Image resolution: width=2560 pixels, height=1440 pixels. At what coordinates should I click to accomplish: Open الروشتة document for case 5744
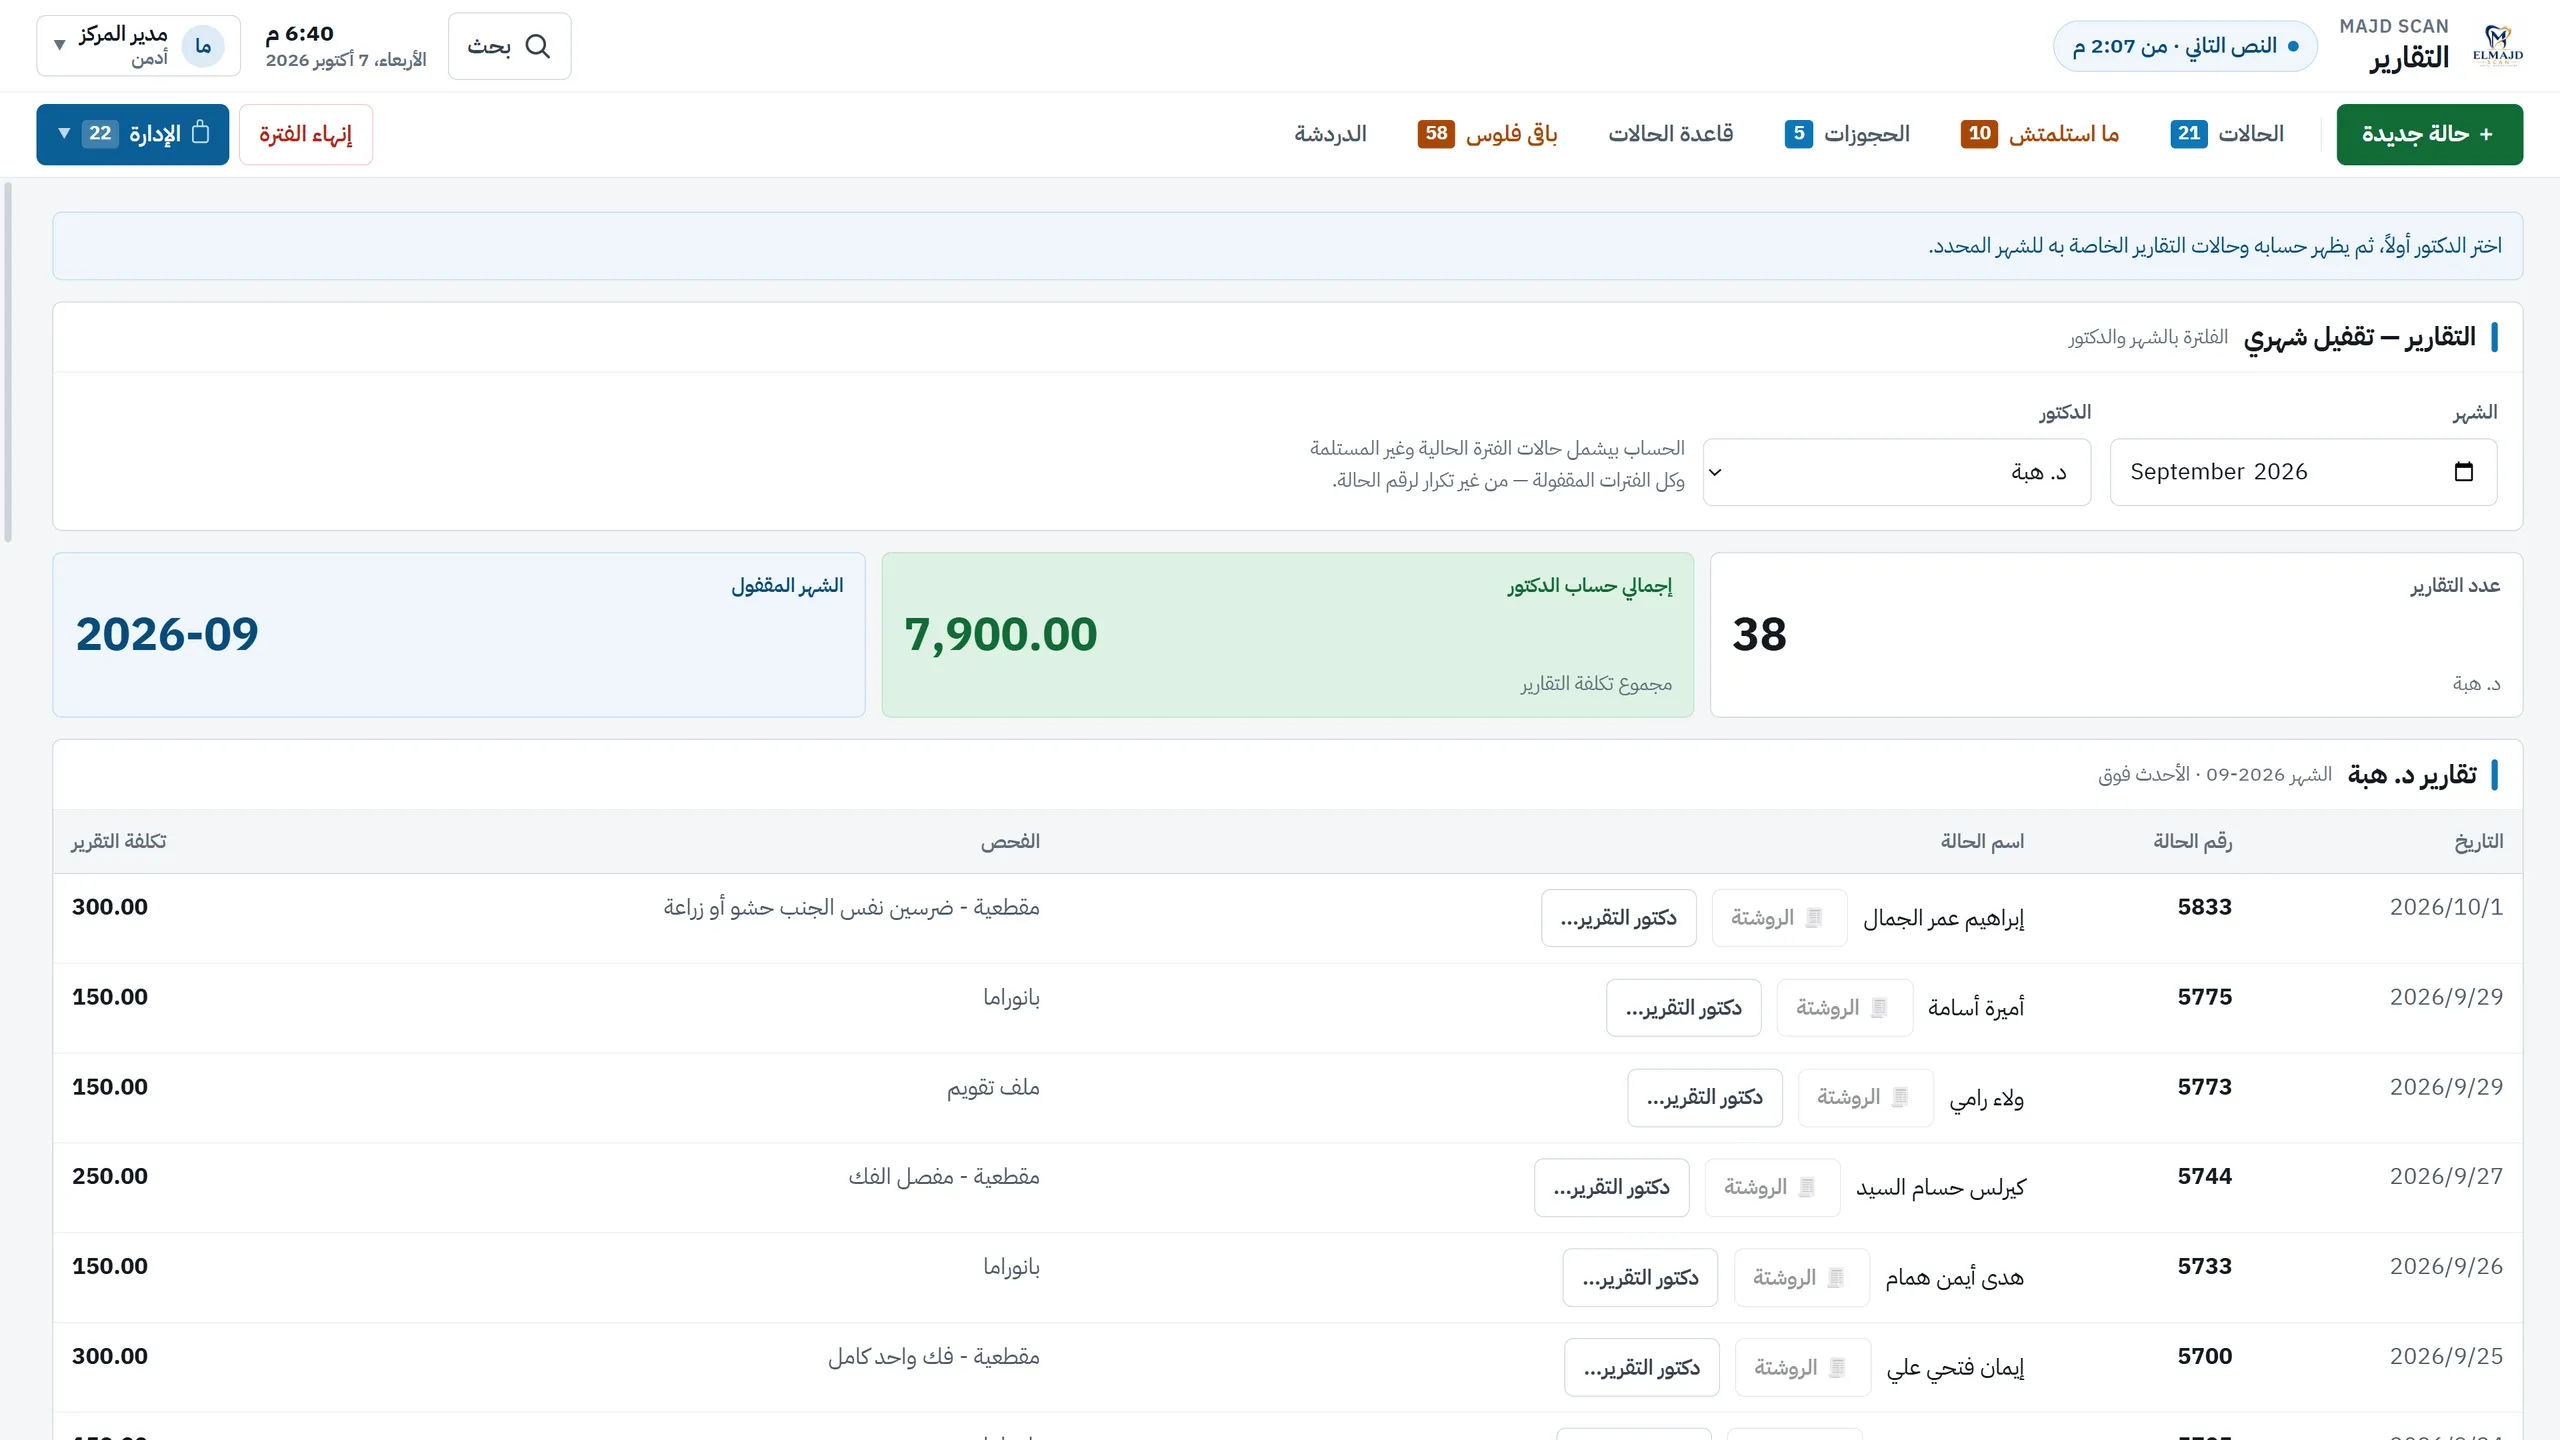pyautogui.click(x=1772, y=1188)
